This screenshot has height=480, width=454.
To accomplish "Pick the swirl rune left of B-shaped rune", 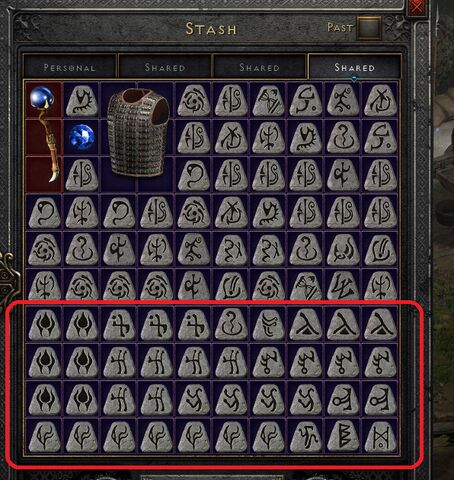I will pyautogui.click(x=306, y=435).
